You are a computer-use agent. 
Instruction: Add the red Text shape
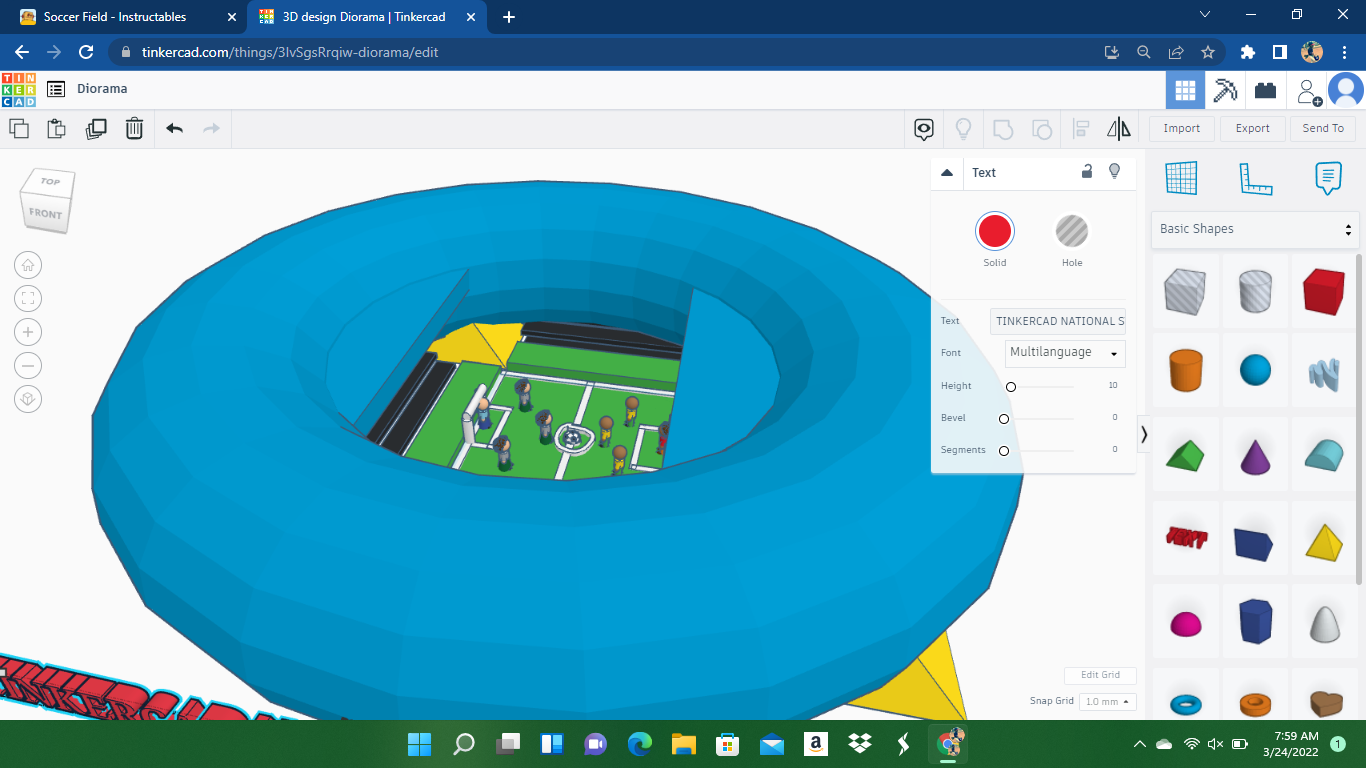(1186, 538)
